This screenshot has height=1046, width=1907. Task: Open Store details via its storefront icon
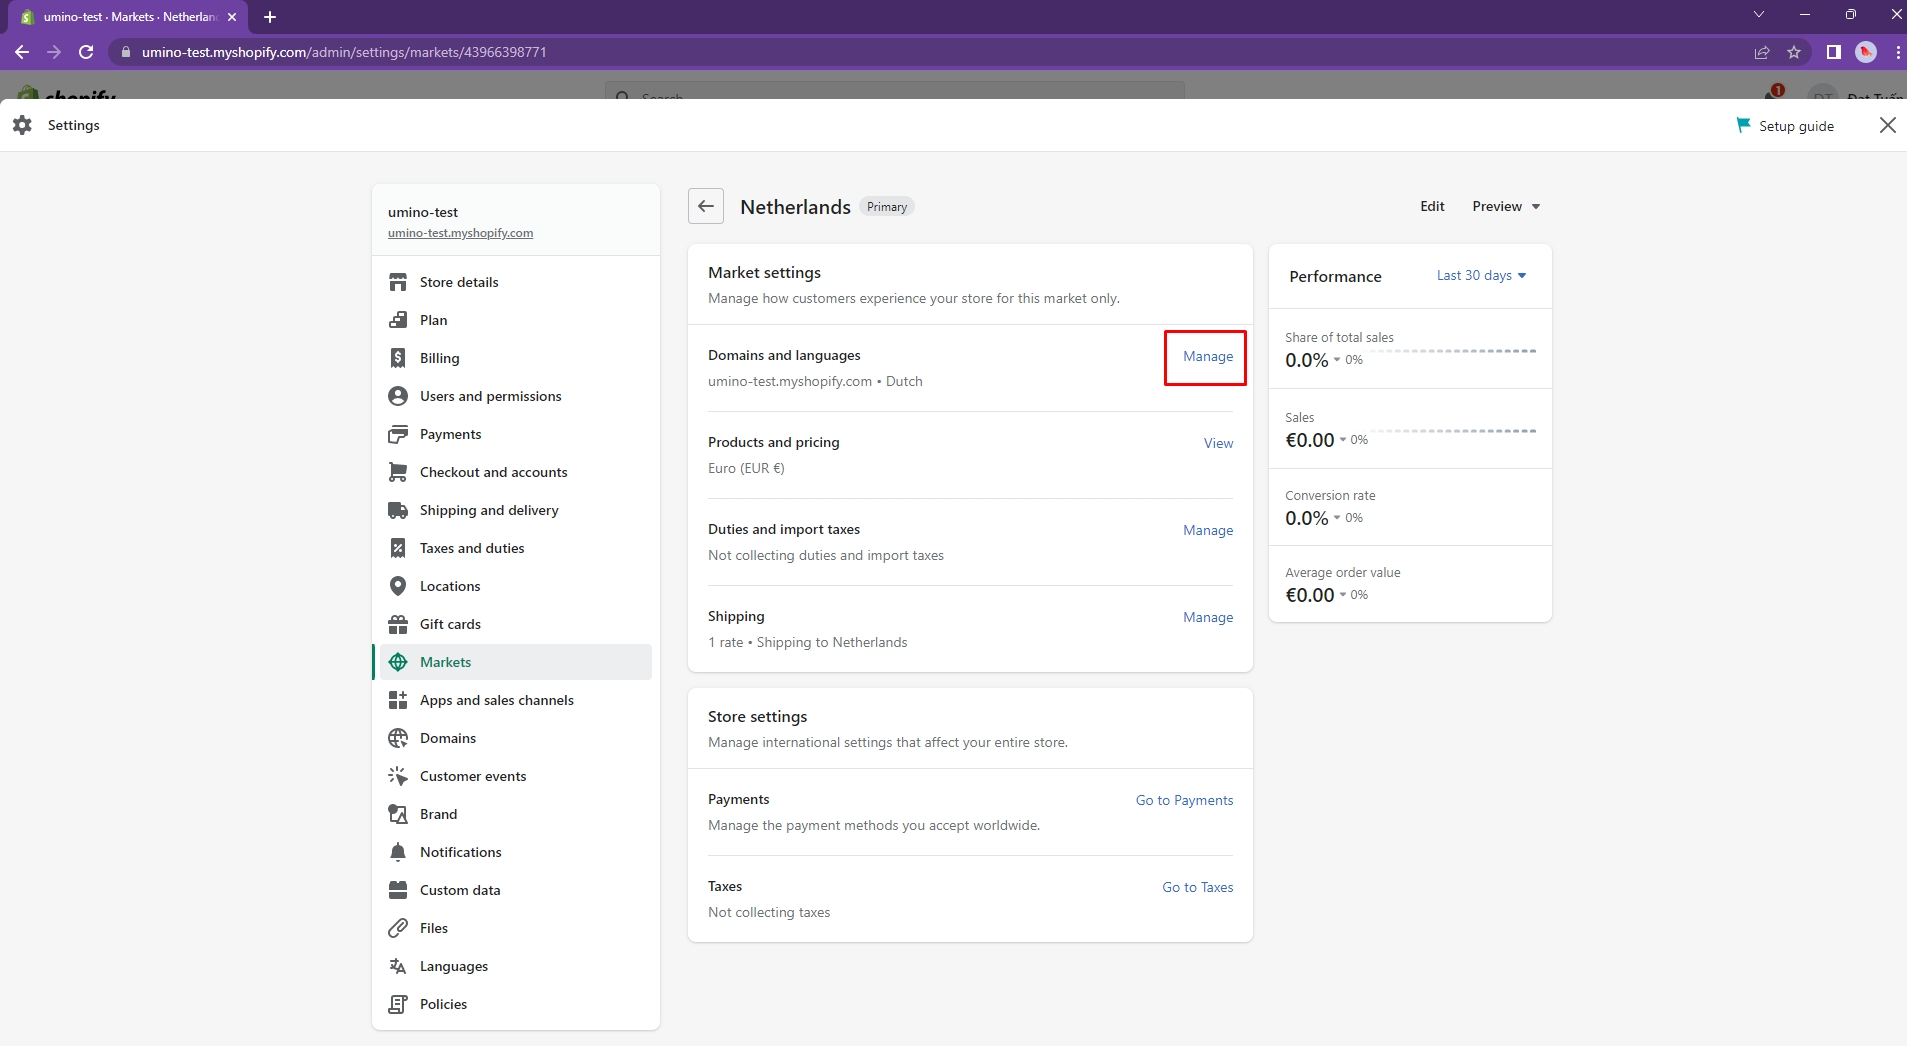398,282
